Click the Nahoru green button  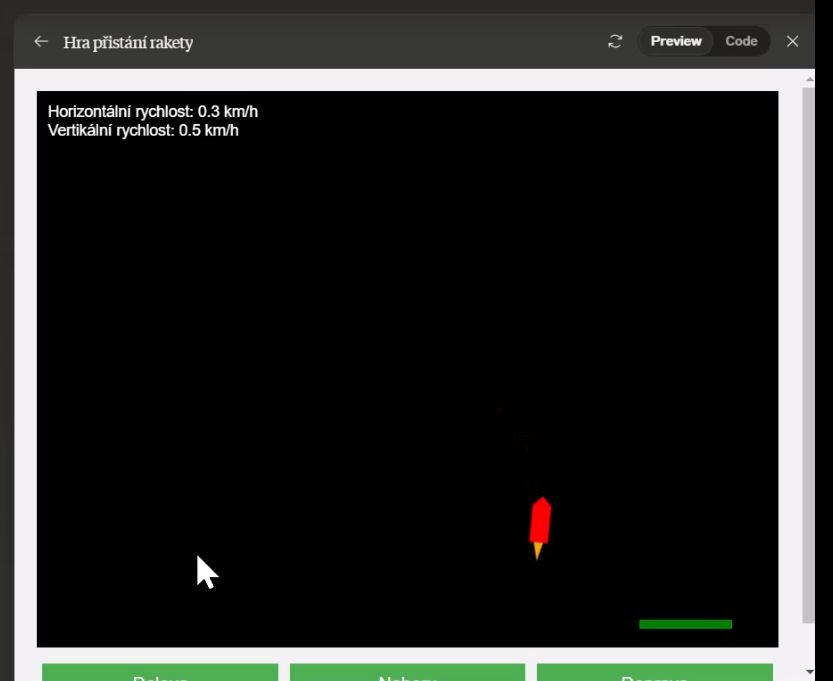pos(407,672)
